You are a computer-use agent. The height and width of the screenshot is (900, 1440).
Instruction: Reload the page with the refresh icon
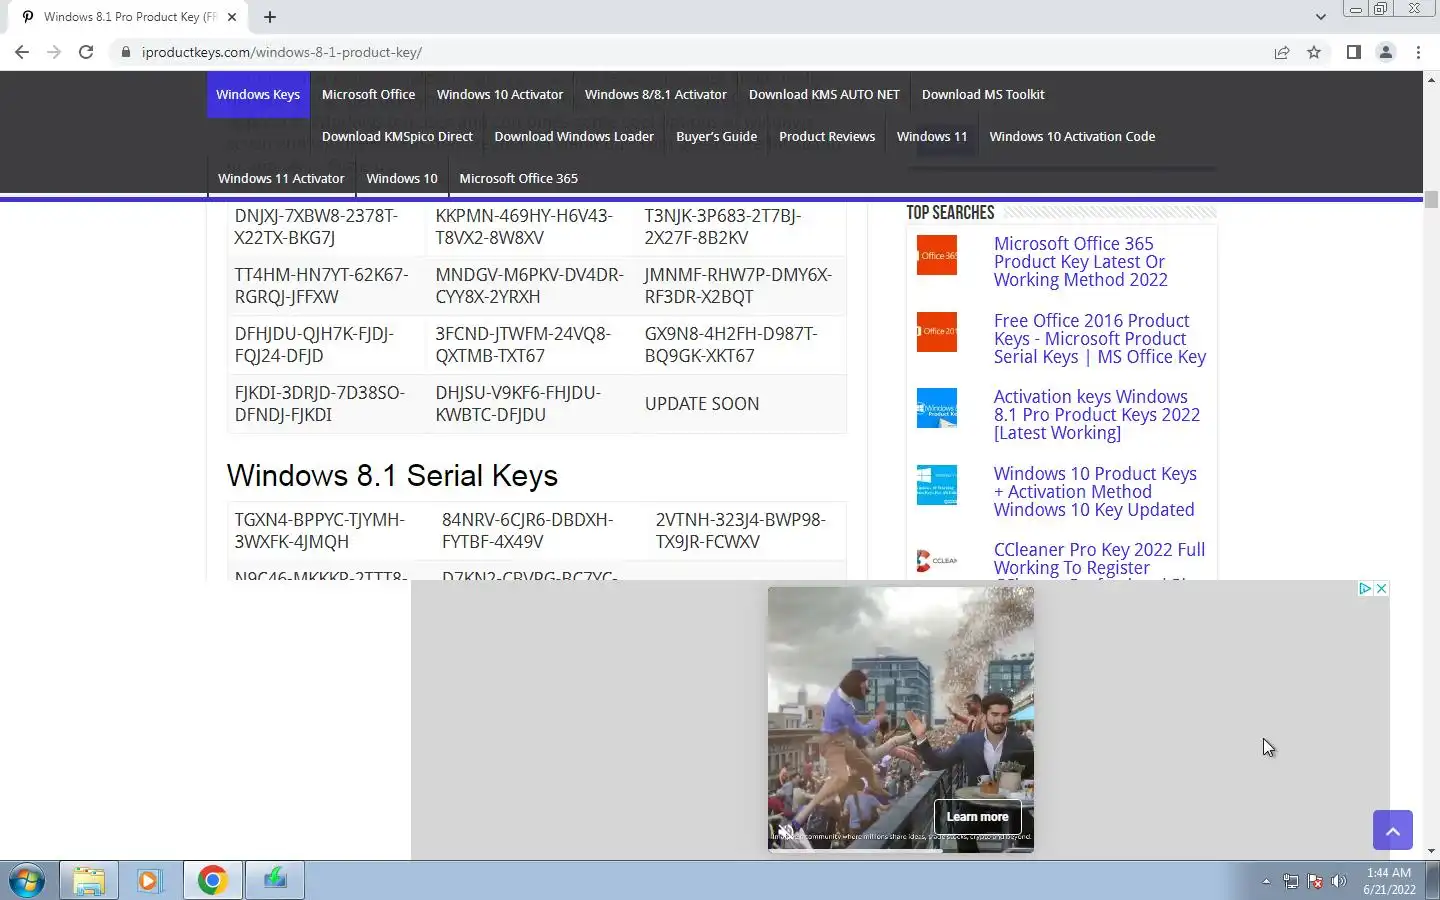[86, 52]
